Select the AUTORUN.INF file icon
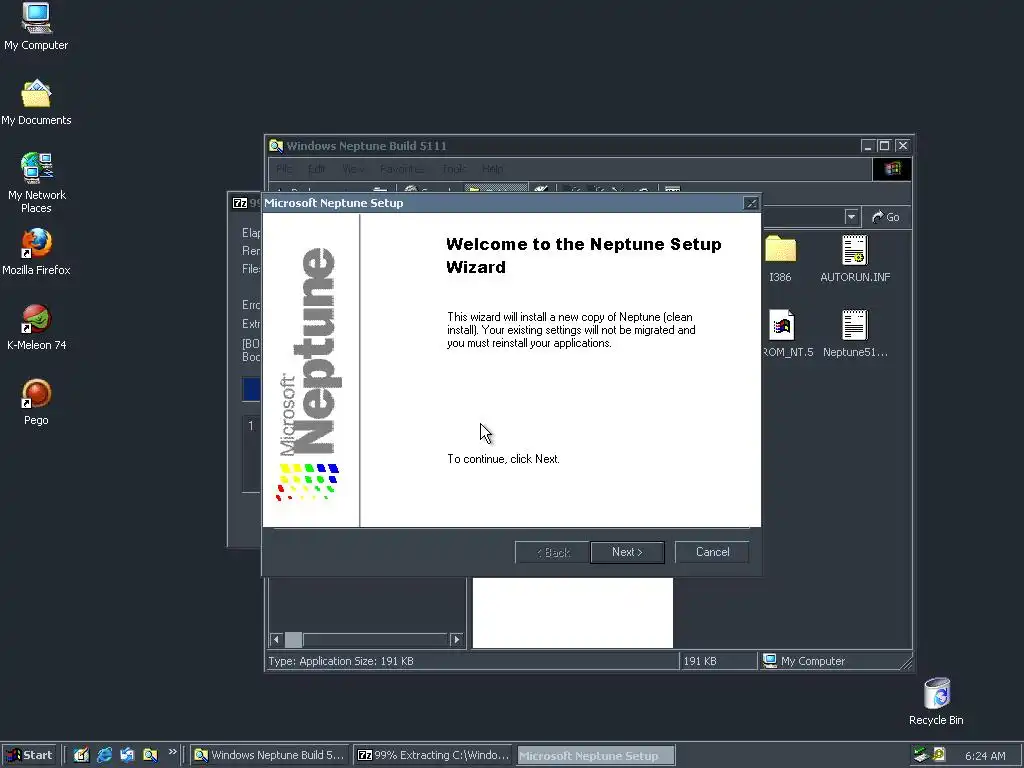This screenshot has height=768, width=1024. pyautogui.click(x=855, y=259)
